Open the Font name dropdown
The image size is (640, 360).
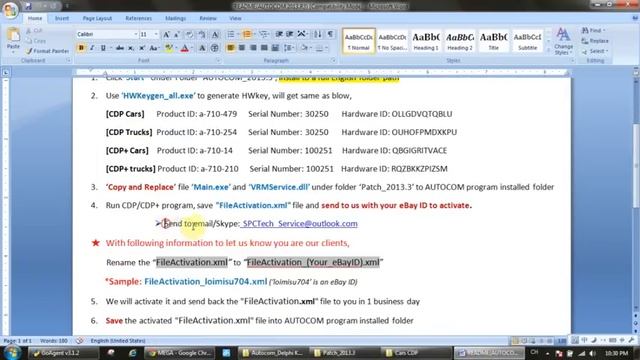pos(136,34)
